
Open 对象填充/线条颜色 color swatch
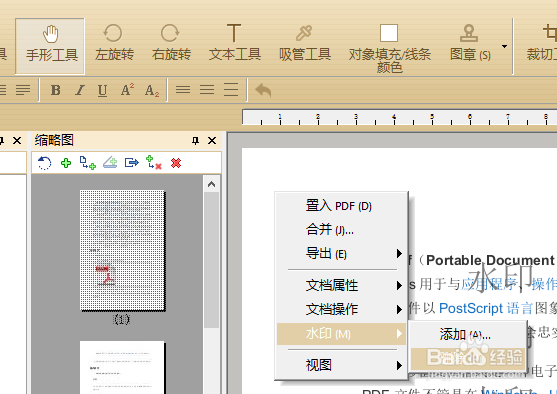click(389, 48)
